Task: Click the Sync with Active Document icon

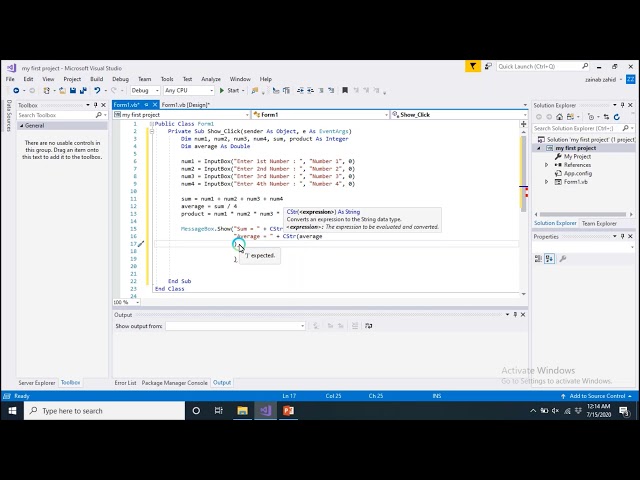Action: (x=607, y=117)
